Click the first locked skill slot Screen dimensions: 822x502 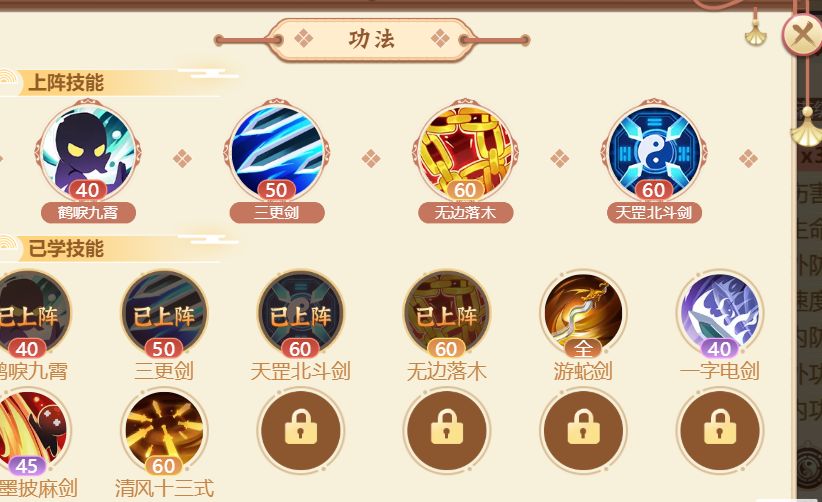(x=300, y=431)
